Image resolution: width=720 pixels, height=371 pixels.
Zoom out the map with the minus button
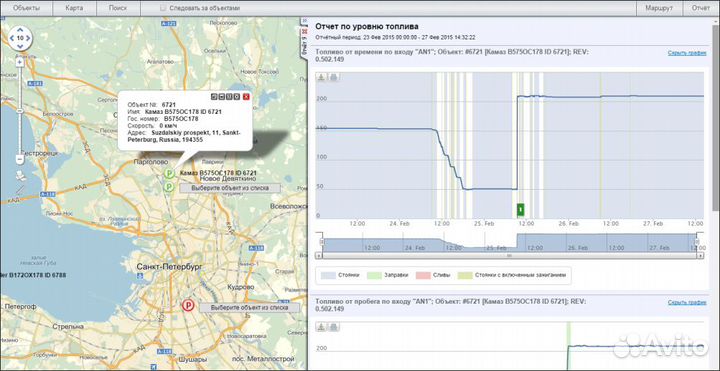[20, 160]
